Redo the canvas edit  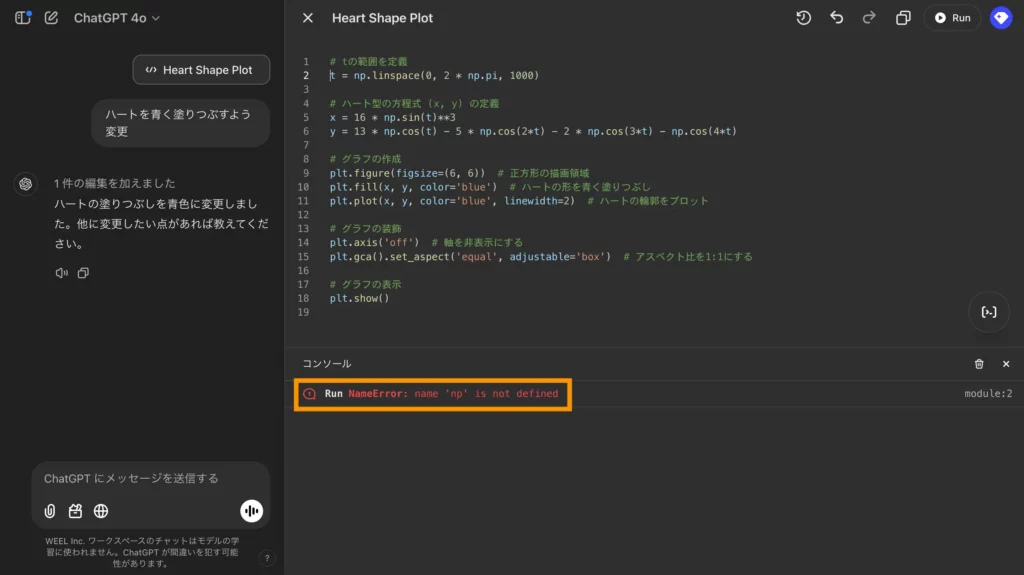pos(869,18)
